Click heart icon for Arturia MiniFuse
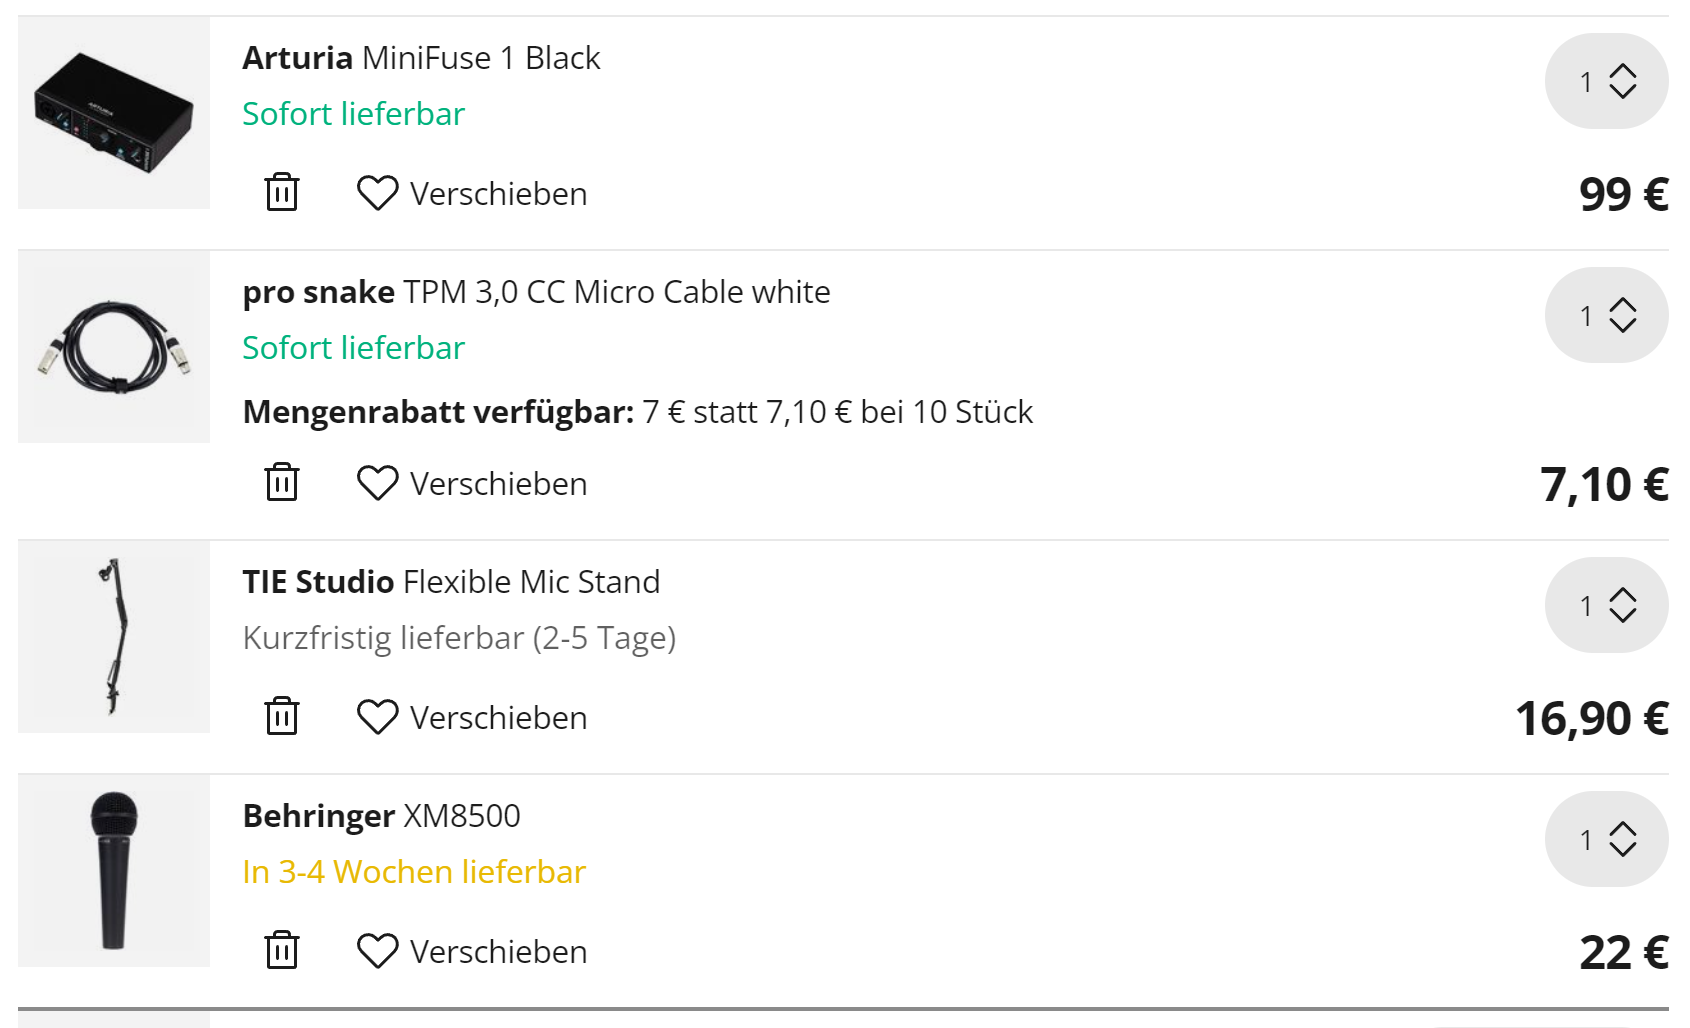This screenshot has height=1028, width=1690. tap(378, 193)
